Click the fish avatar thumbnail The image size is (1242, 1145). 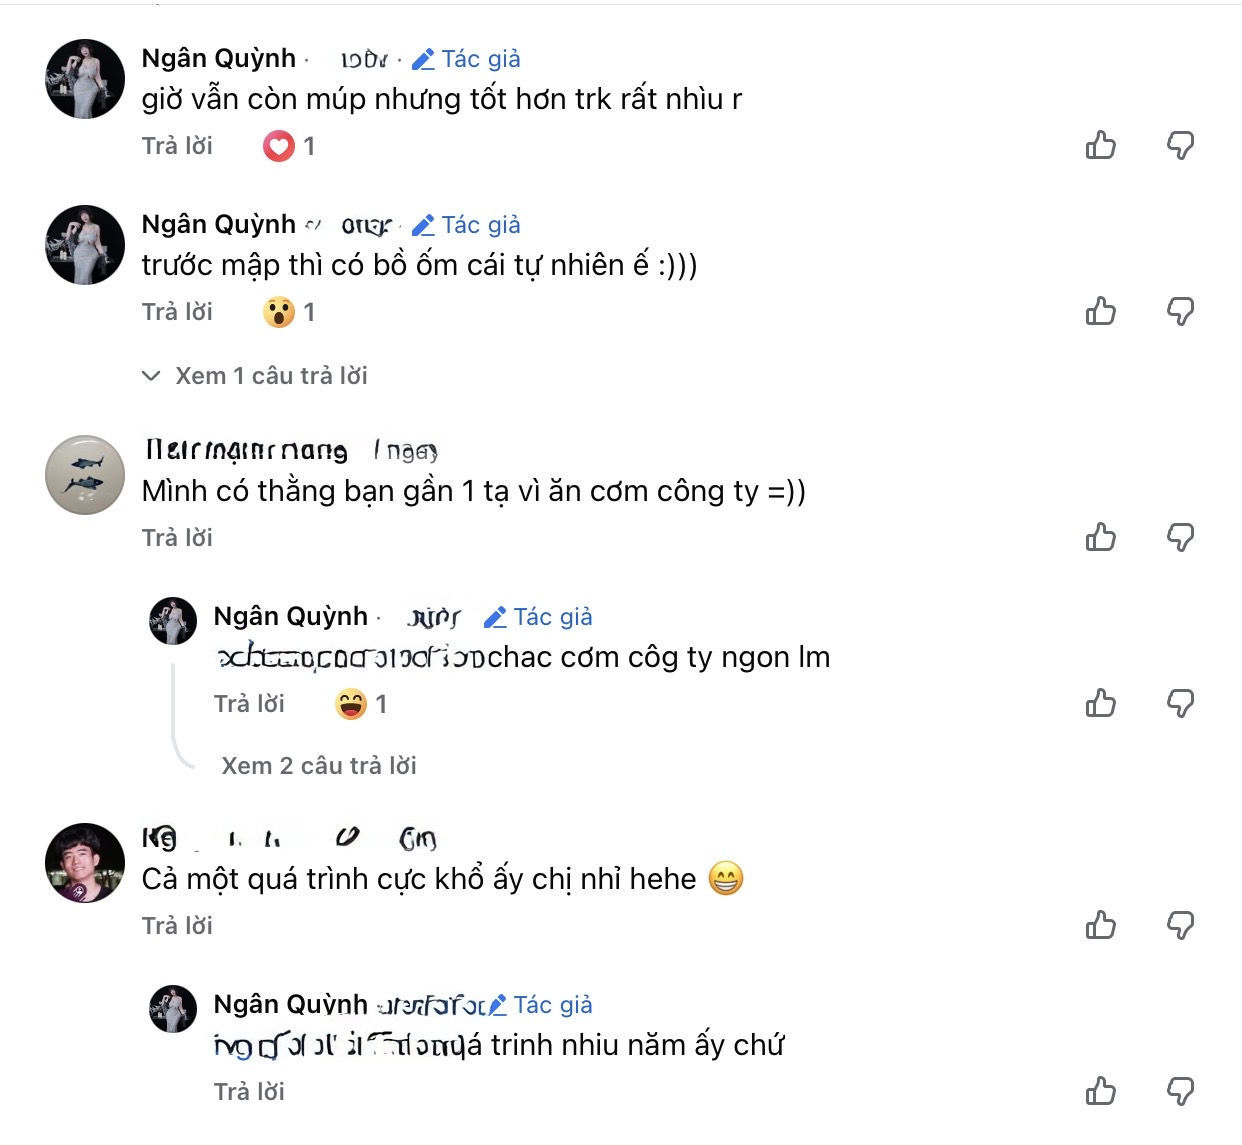pos(85,475)
